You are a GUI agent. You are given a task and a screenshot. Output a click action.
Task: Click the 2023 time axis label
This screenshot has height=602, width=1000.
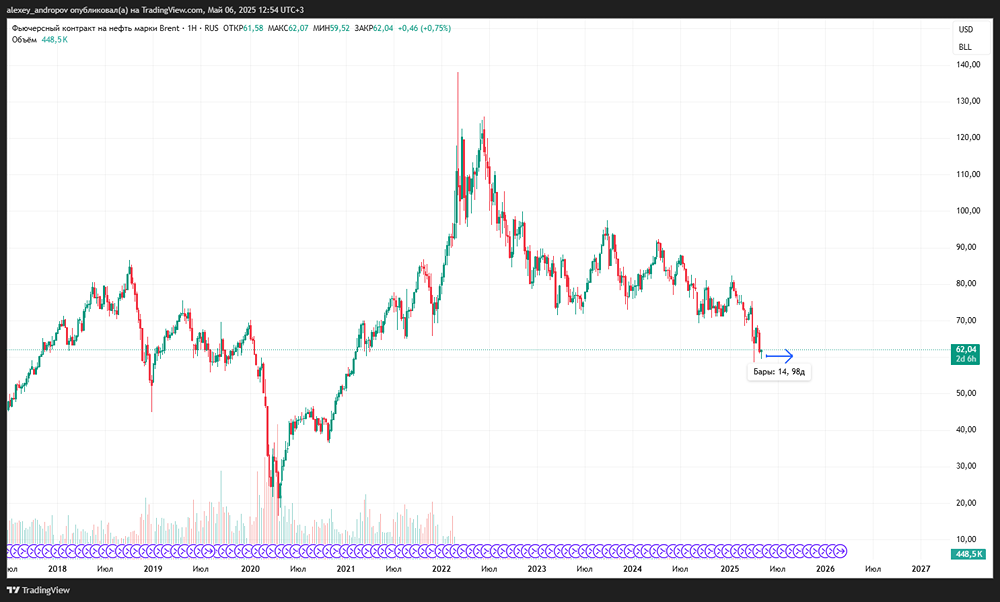(x=537, y=569)
